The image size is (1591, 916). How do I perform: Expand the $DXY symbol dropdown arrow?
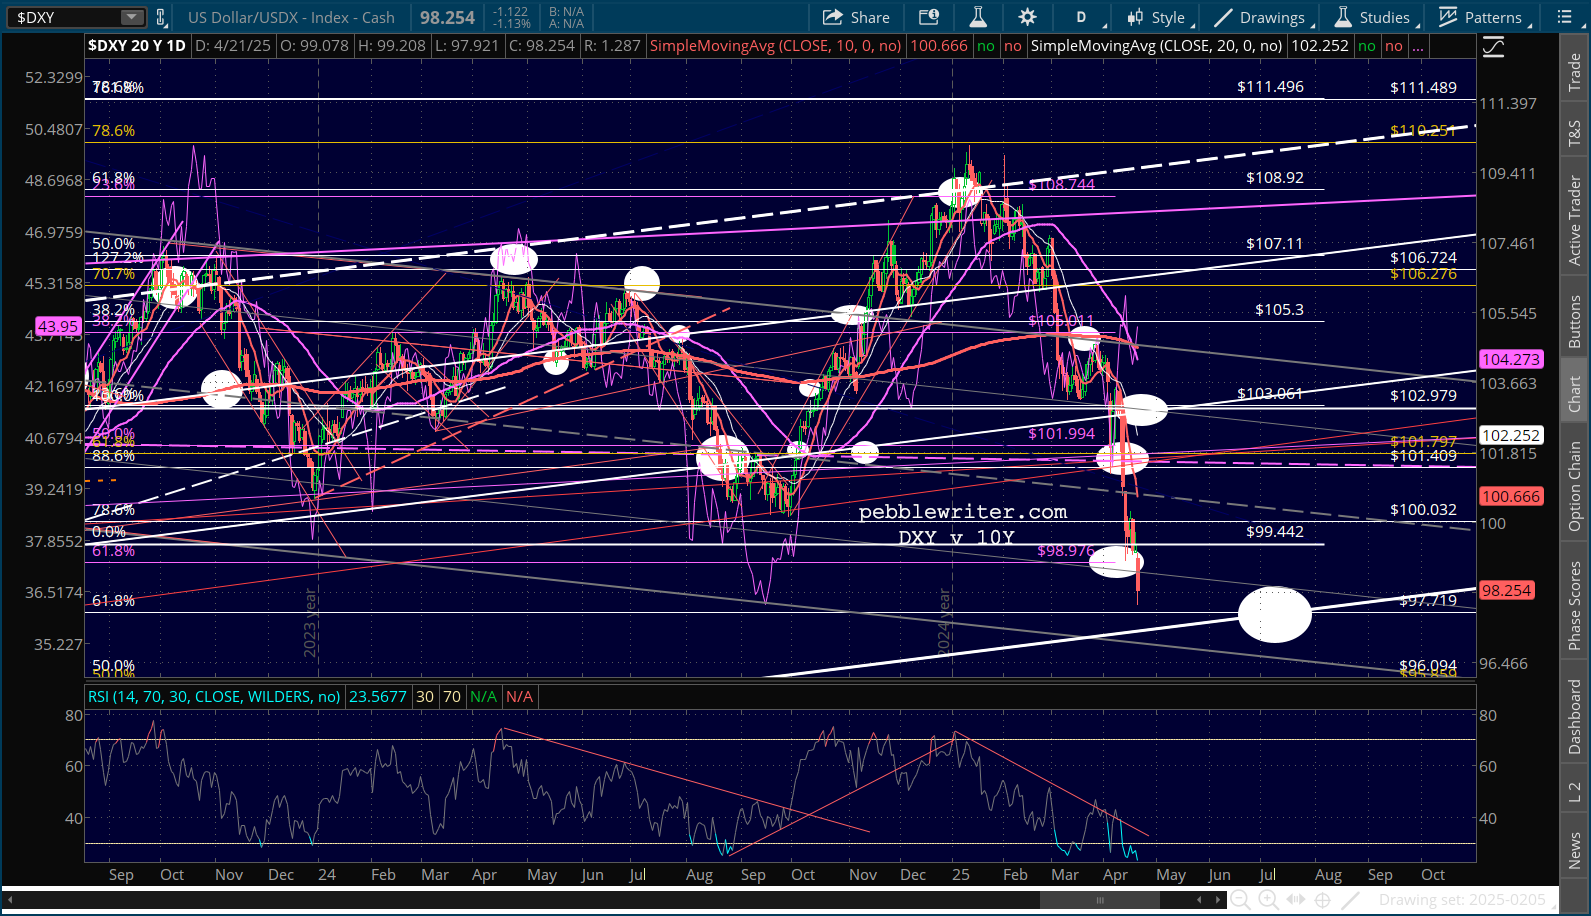pos(132,17)
